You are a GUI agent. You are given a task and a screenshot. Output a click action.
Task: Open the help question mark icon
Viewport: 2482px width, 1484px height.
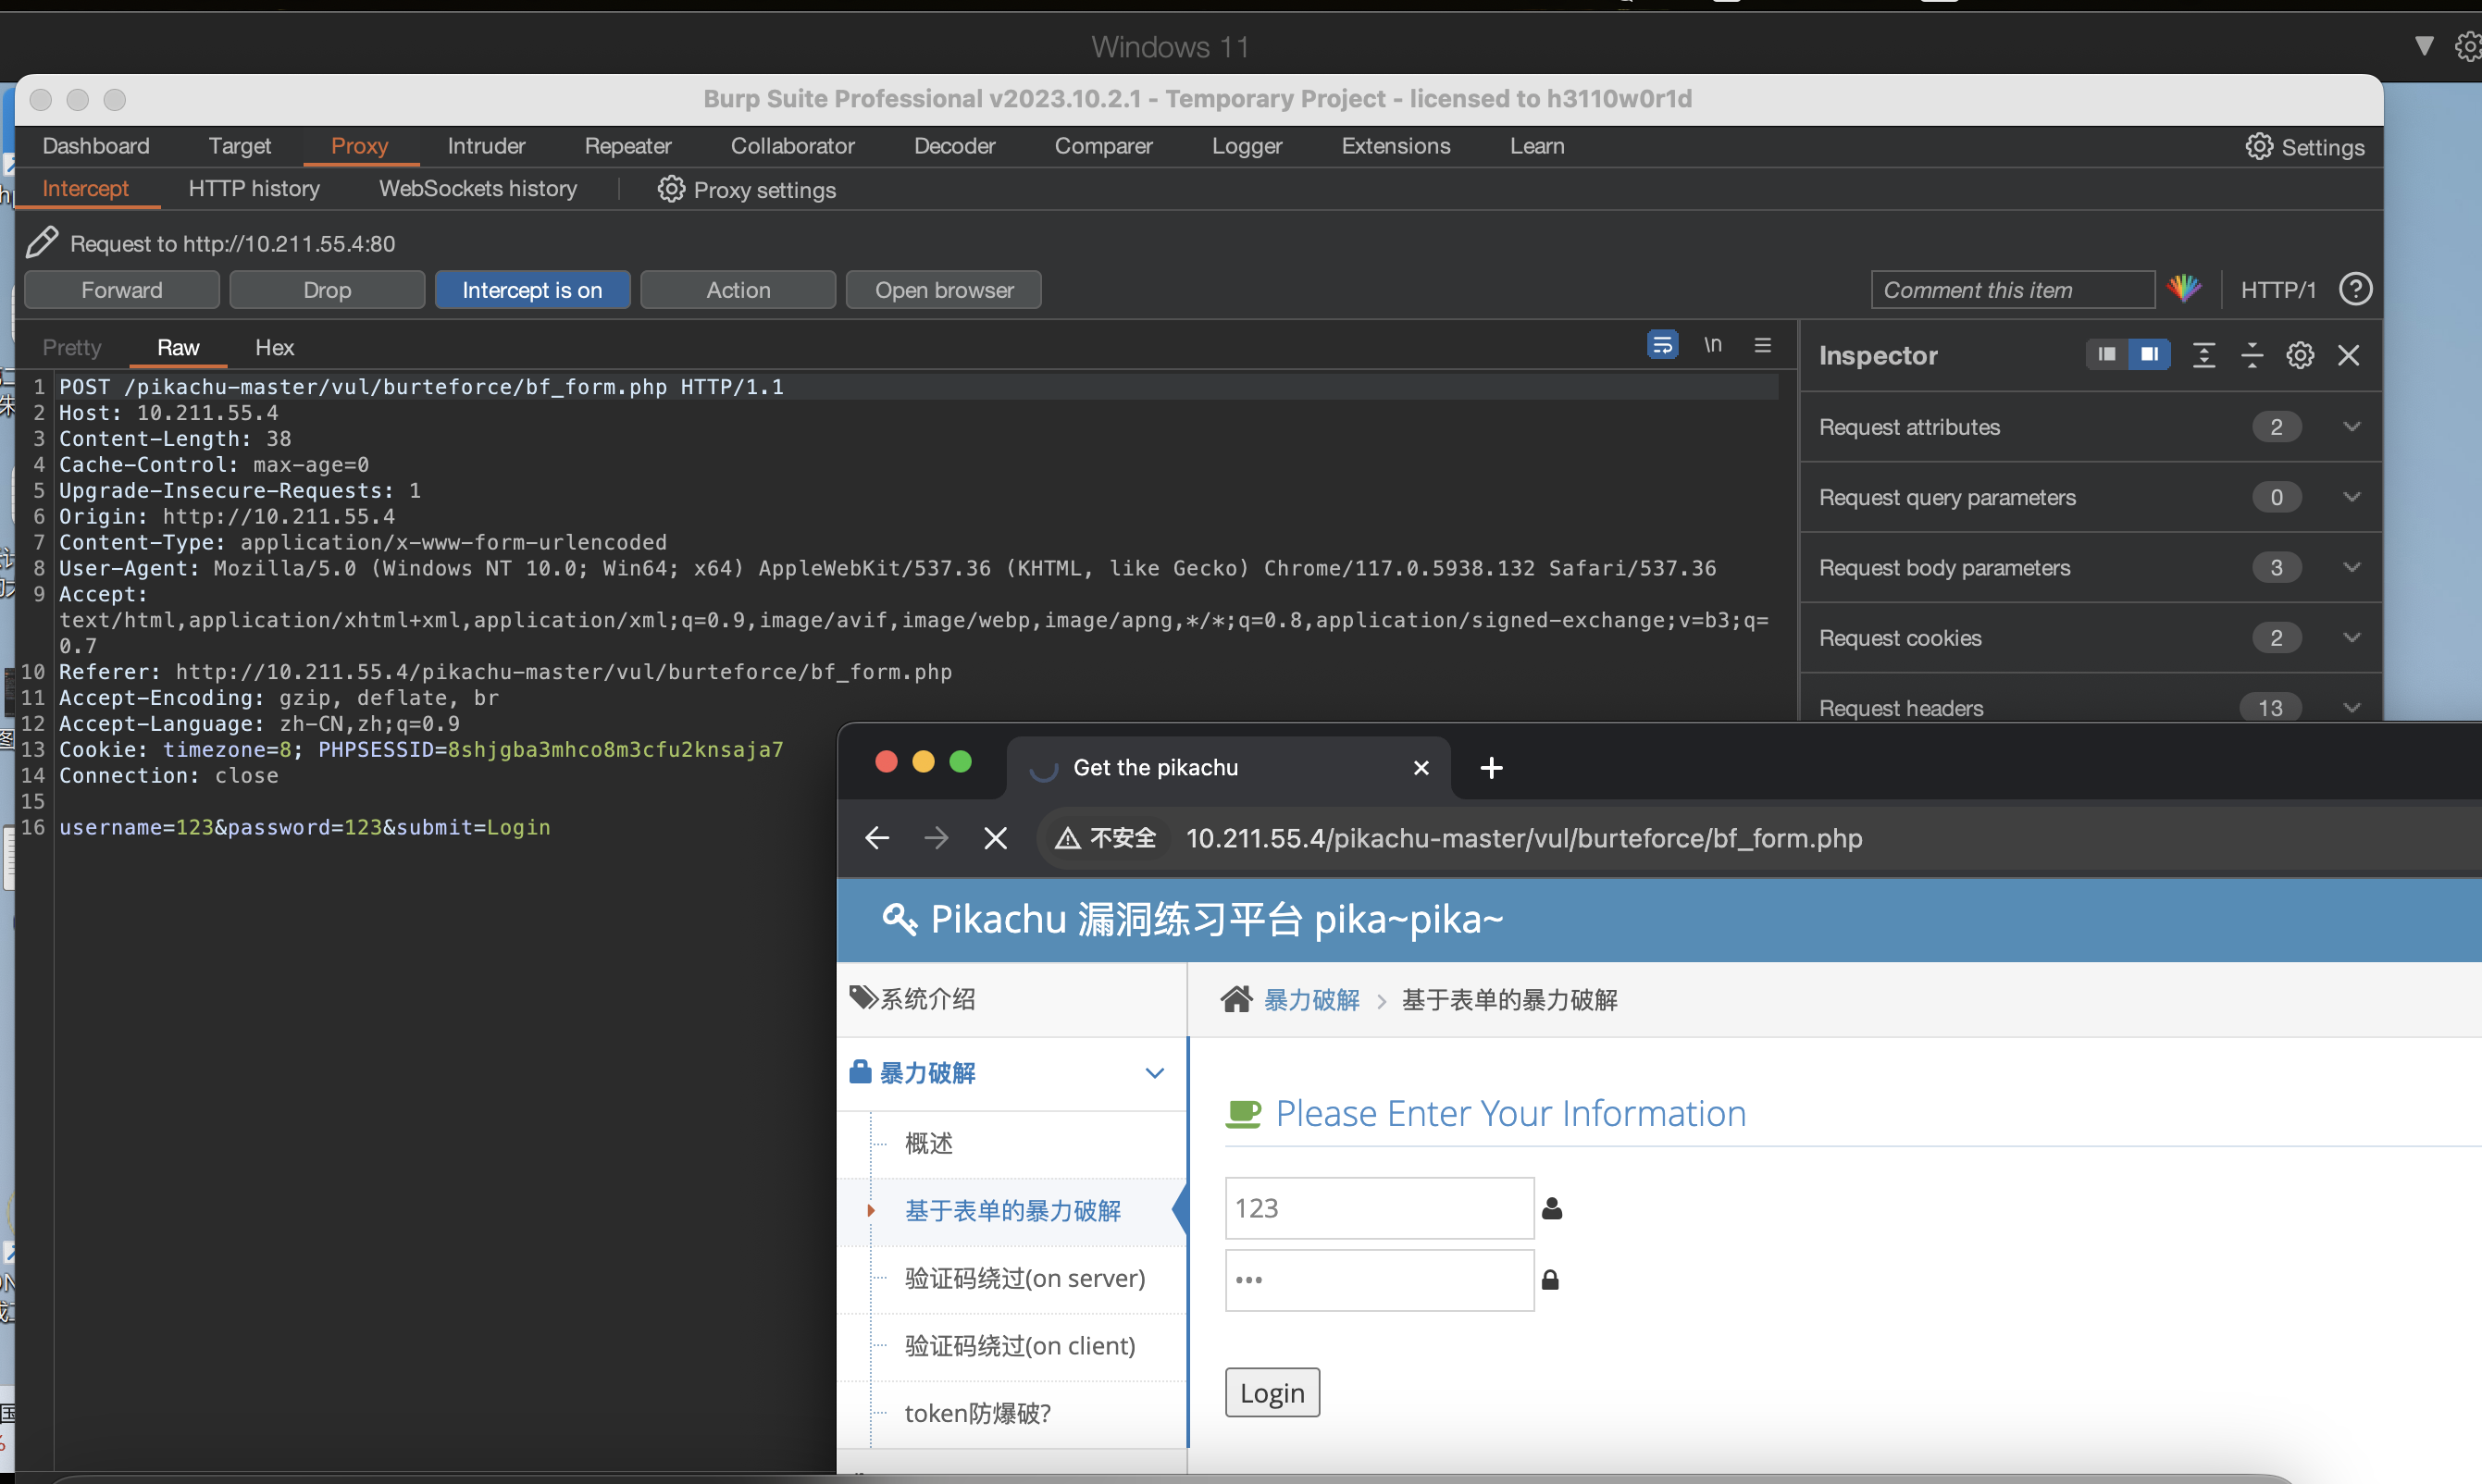point(2355,289)
